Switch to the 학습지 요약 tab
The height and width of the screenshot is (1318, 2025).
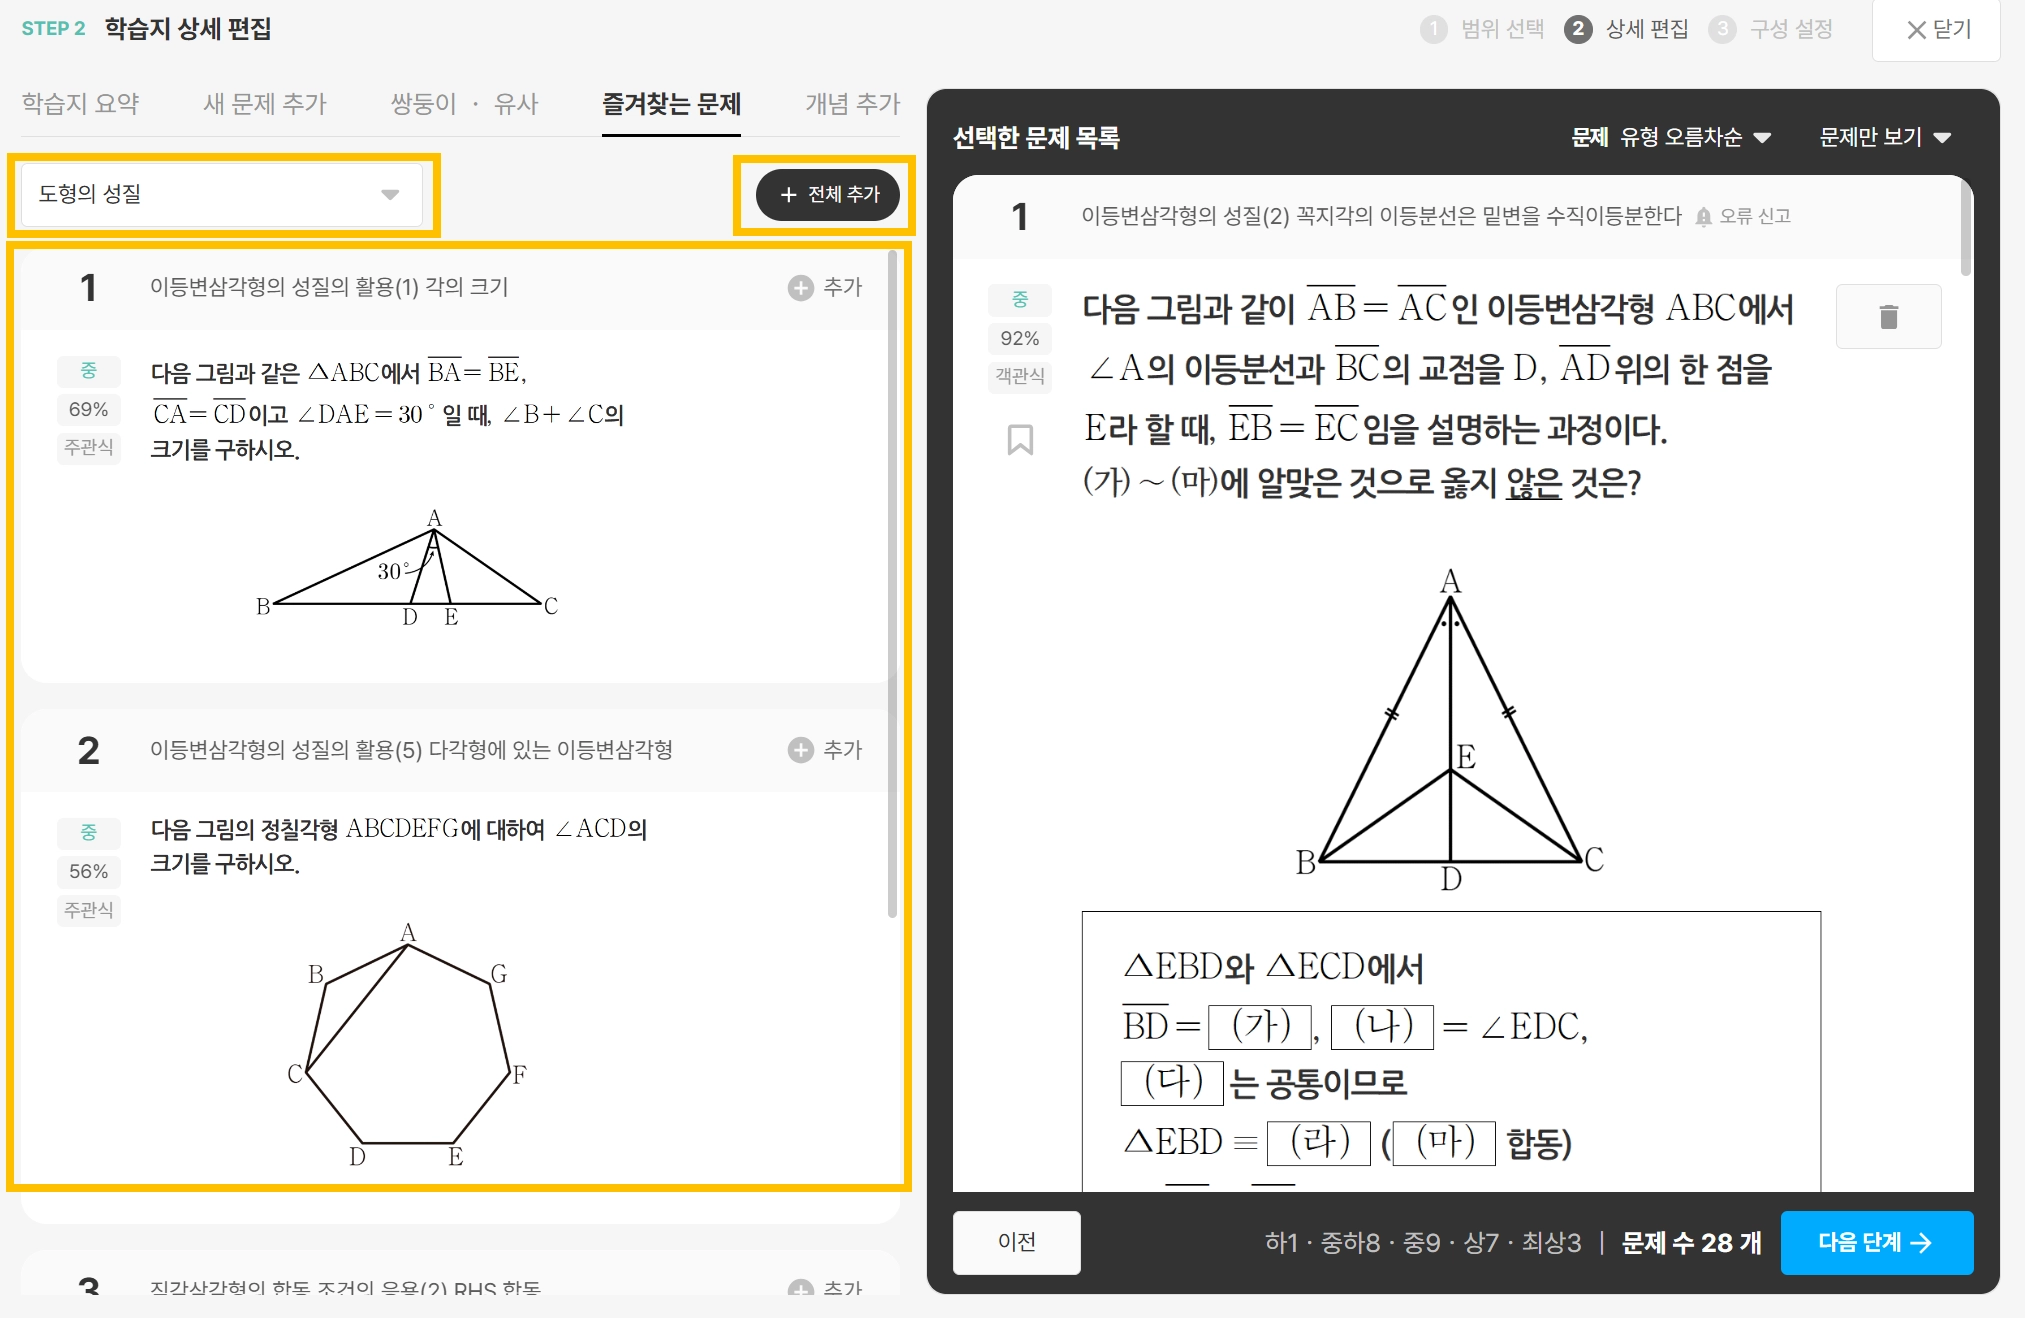coord(81,103)
